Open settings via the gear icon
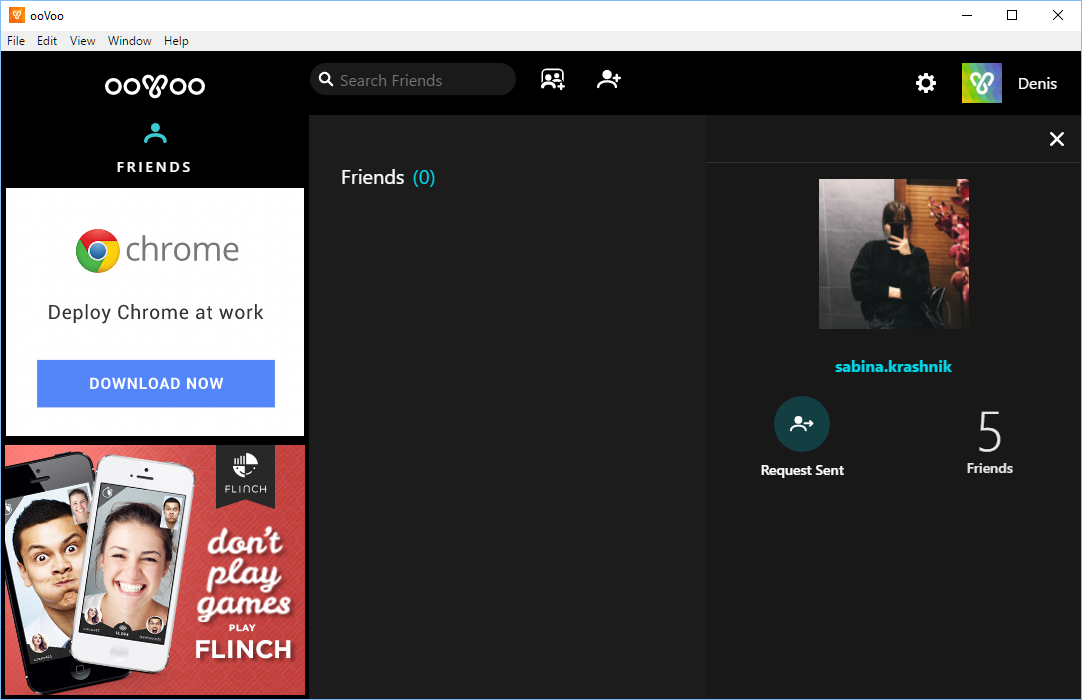This screenshot has height=700, width=1082. pos(925,84)
